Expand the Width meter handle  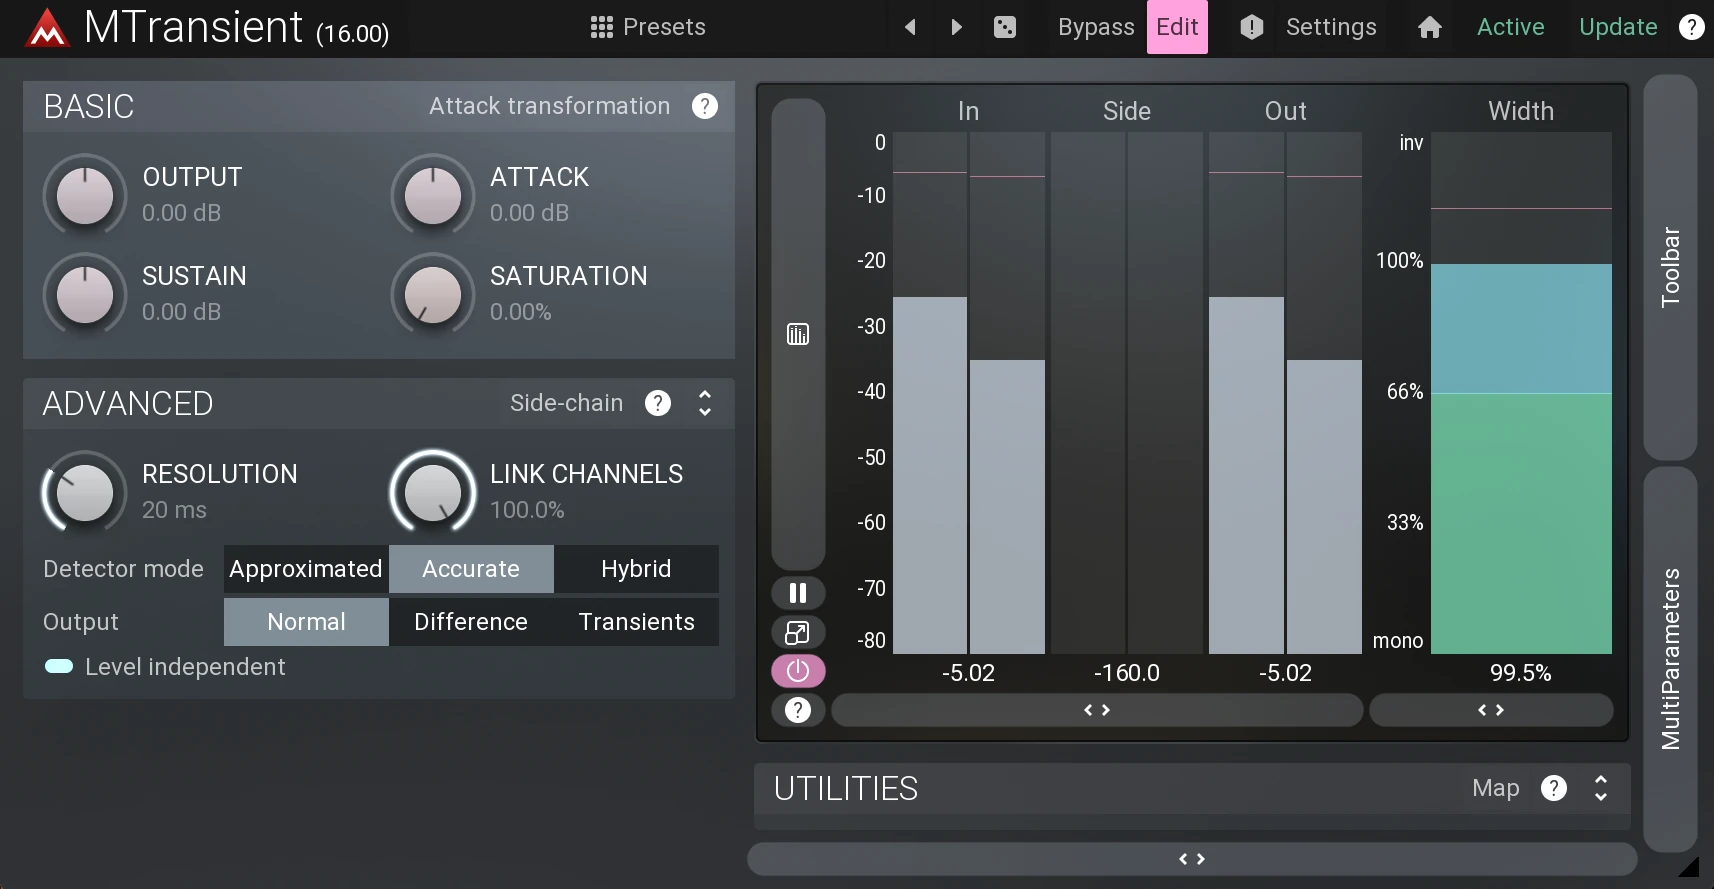coord(1491,710)
